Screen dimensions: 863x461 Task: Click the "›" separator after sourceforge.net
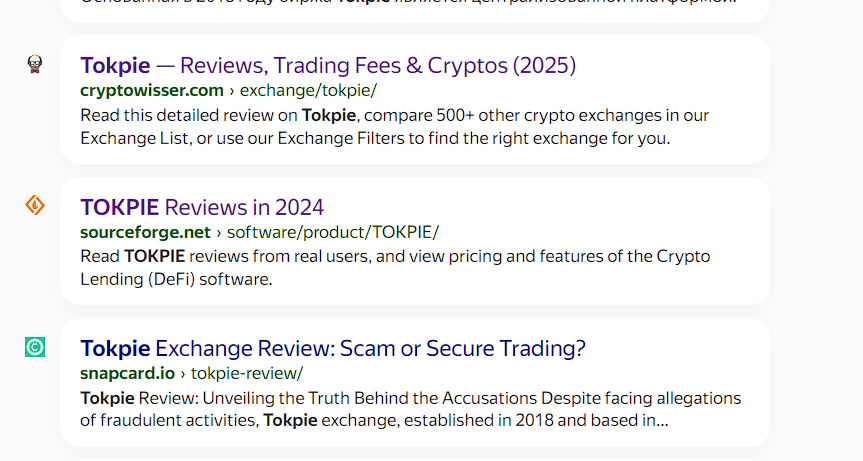point(219,232)
